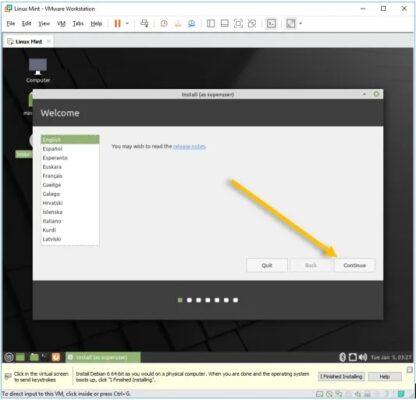Select Galego in the language list
The height and width of the screenshot is (400, 416).
tap(70, 194)
